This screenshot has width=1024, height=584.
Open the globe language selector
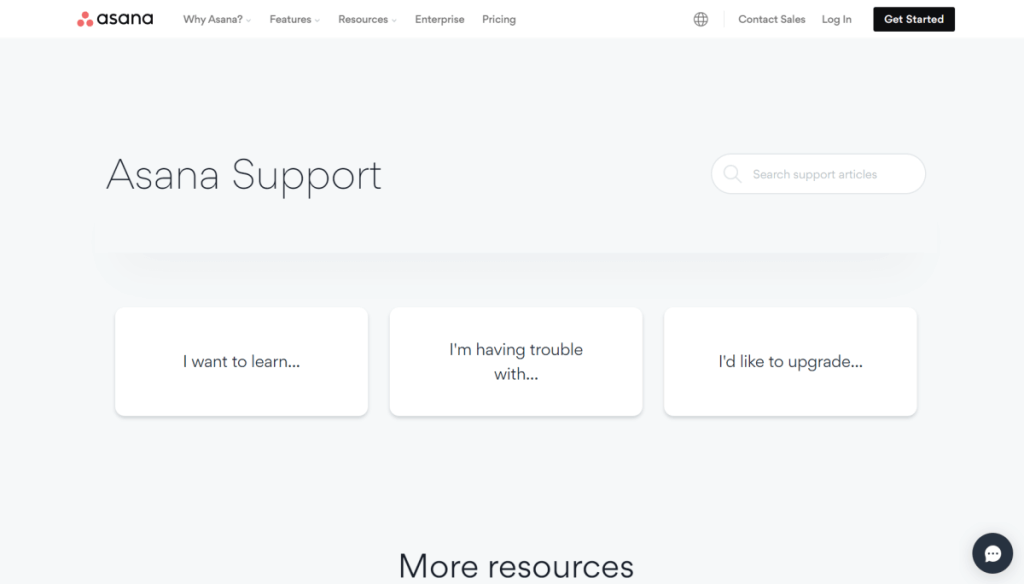pyautogui.click(x=700, y=18)
